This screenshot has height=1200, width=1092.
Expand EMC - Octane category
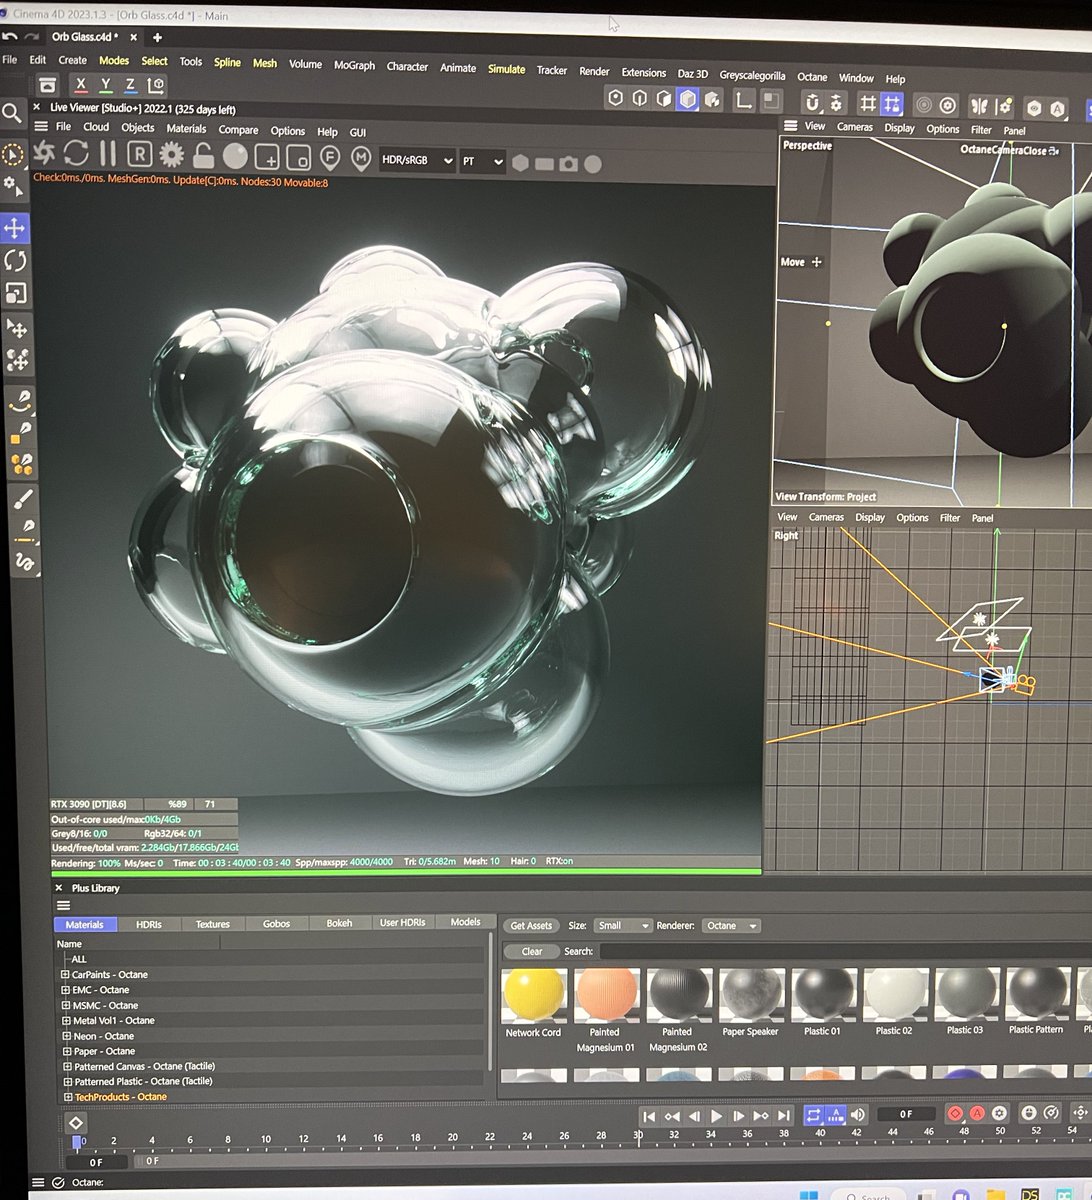pos(65,990)
